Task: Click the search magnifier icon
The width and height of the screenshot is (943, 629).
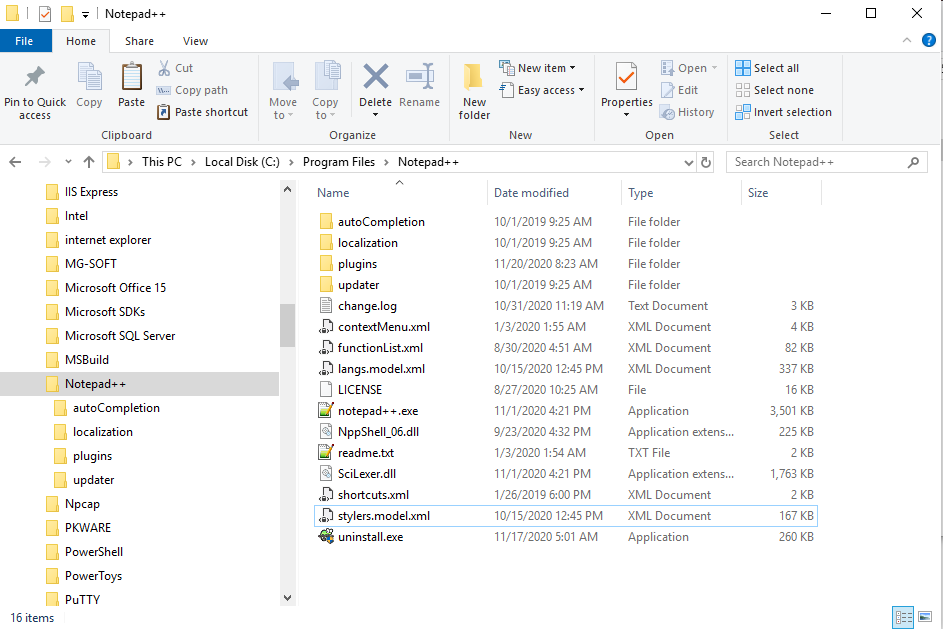Action: 913,162
